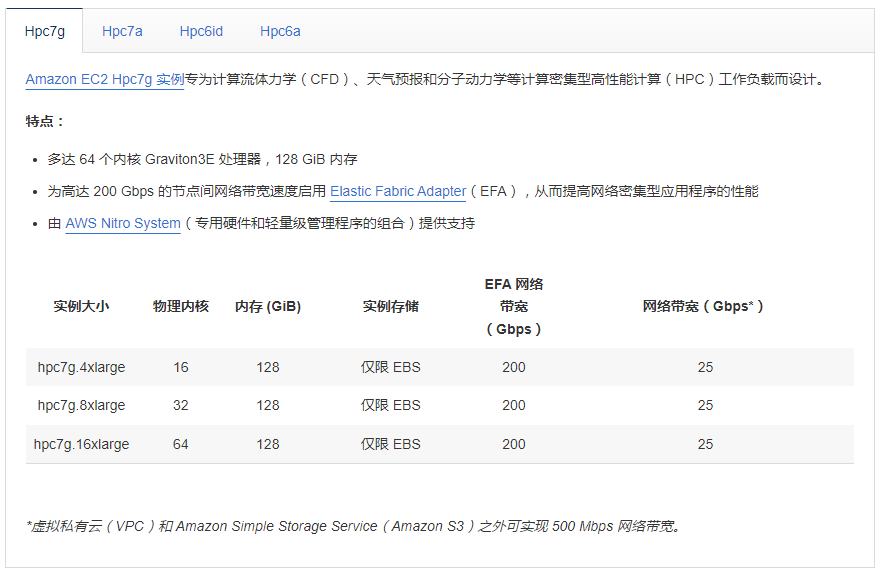Select the Hpc7g tab

coord(44,31)
